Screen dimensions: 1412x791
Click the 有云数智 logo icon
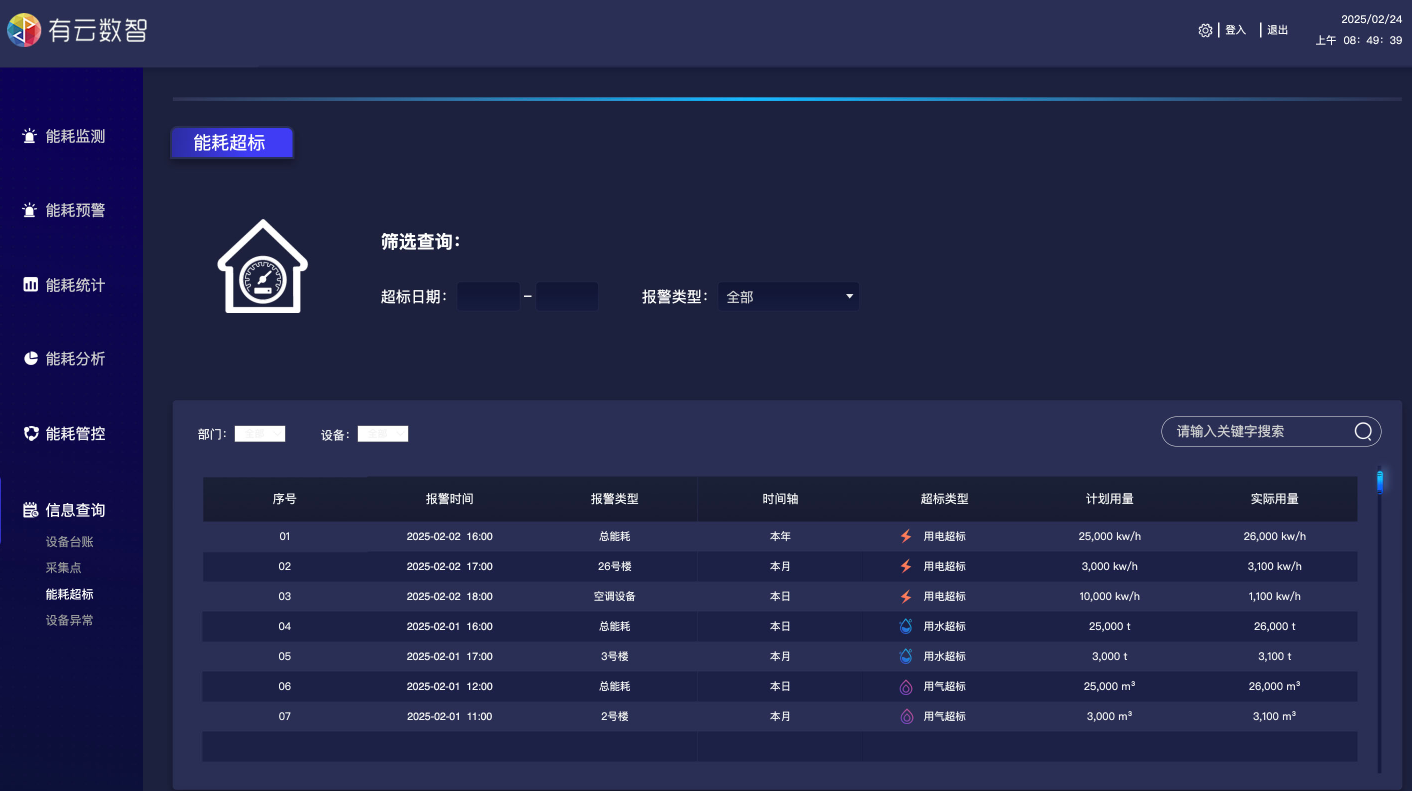tap(24, 30)
